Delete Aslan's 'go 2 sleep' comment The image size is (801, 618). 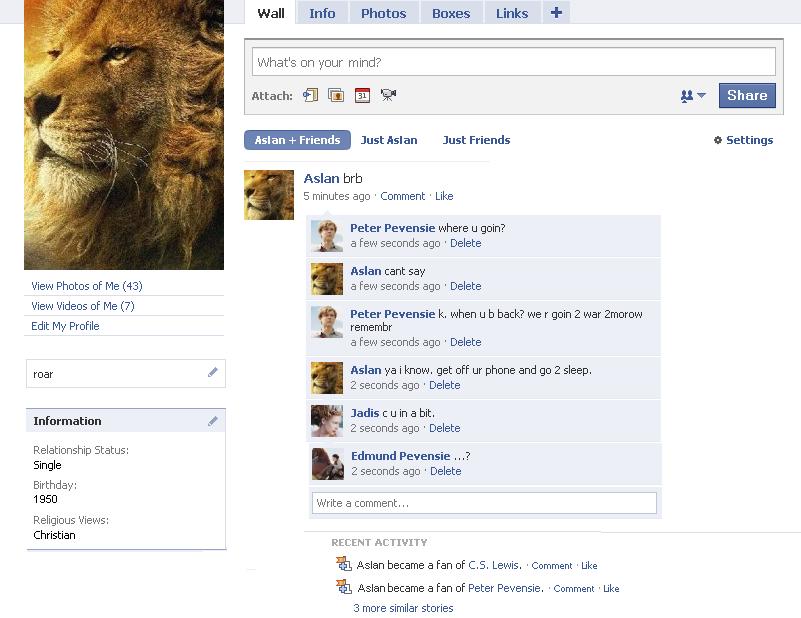tap(444, 385)
